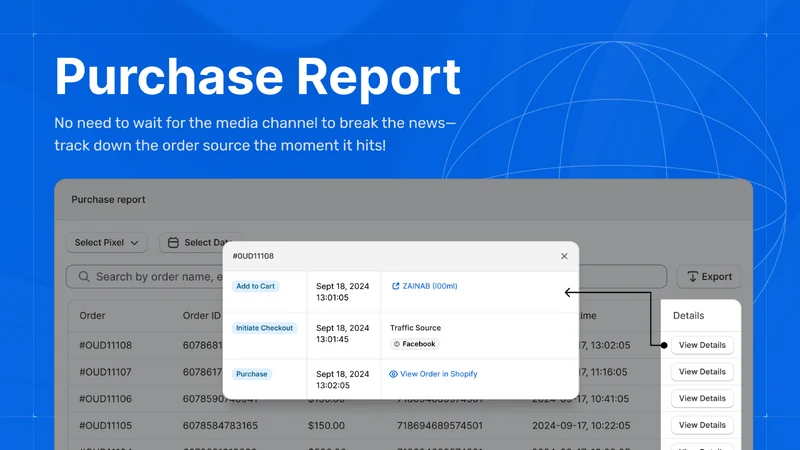This screenshot has height=450, width=800.
Task: Click the Search by order name field
Action: [366, 277]
